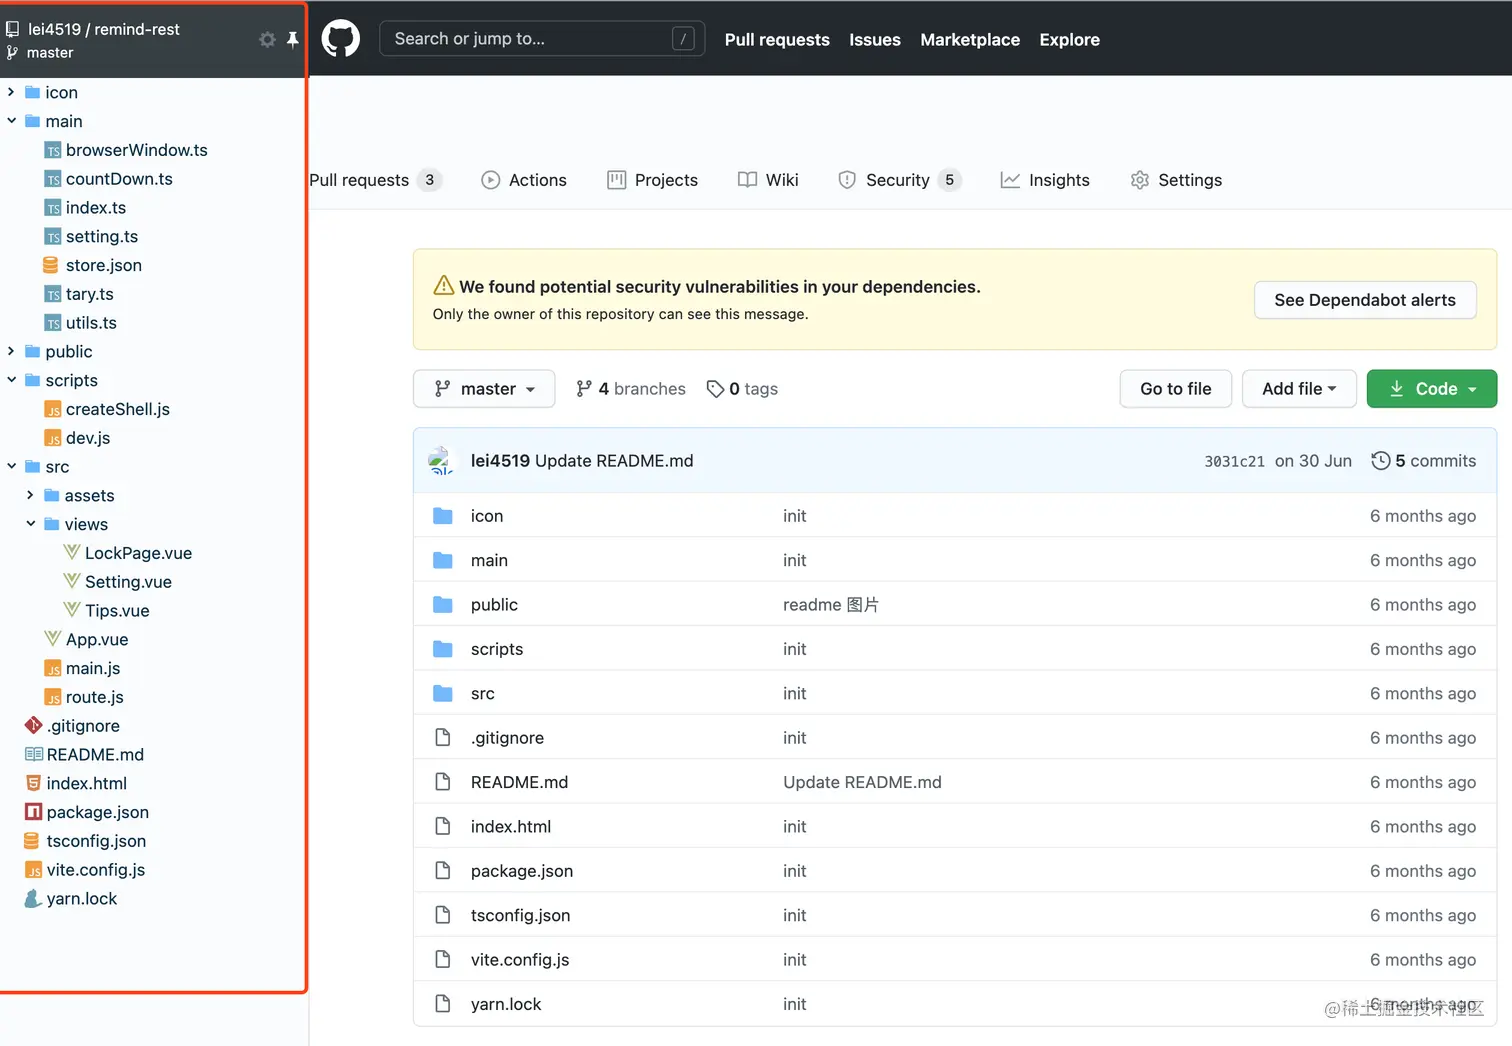The height and width of the screenshot is (1046, 1512).
Task: Click folder icon of public row
Action: [x=443, y=605]
